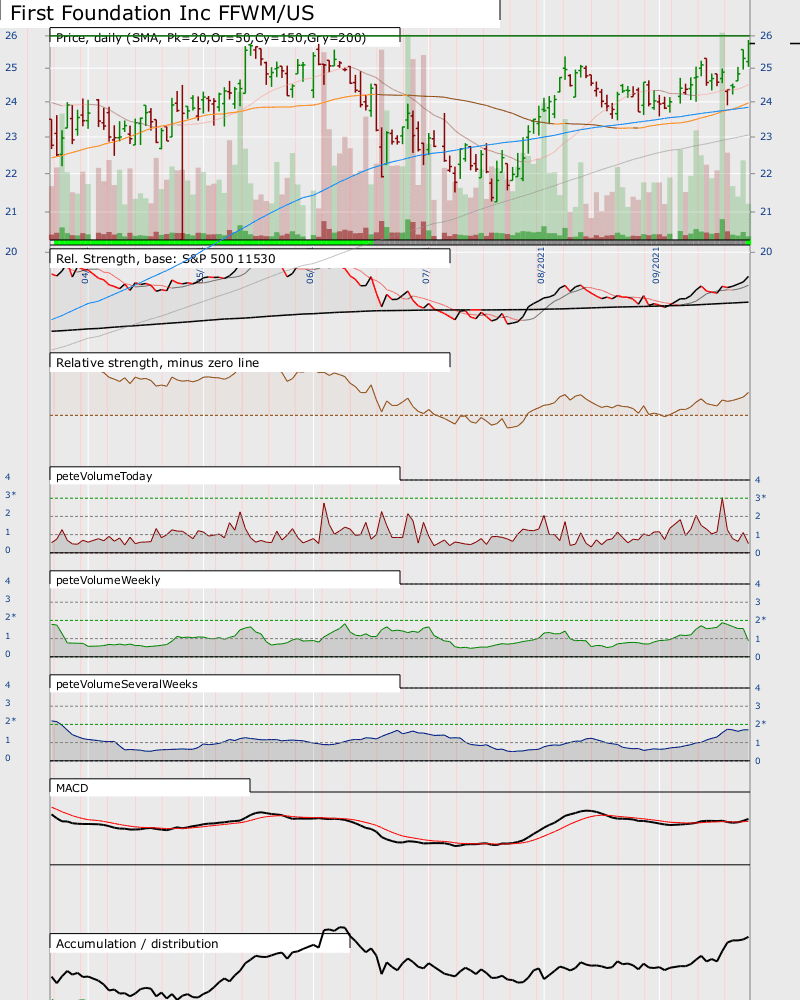Click the Relative strength, minus zero line label
The width and height of the screenshot is (800, 1000).
point(158,363)
